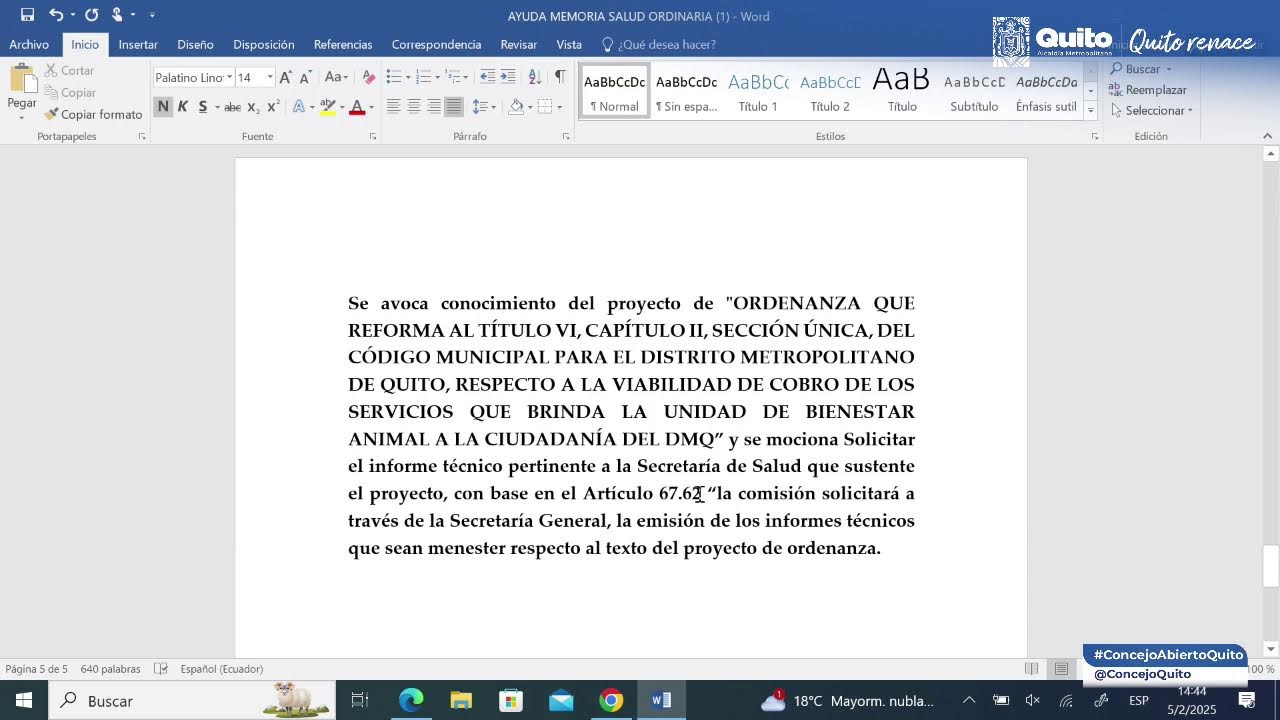Open the Archivo menu
Image resolution: width=1280 pixels, height=720 pixels.
click(x=29, y=44)
